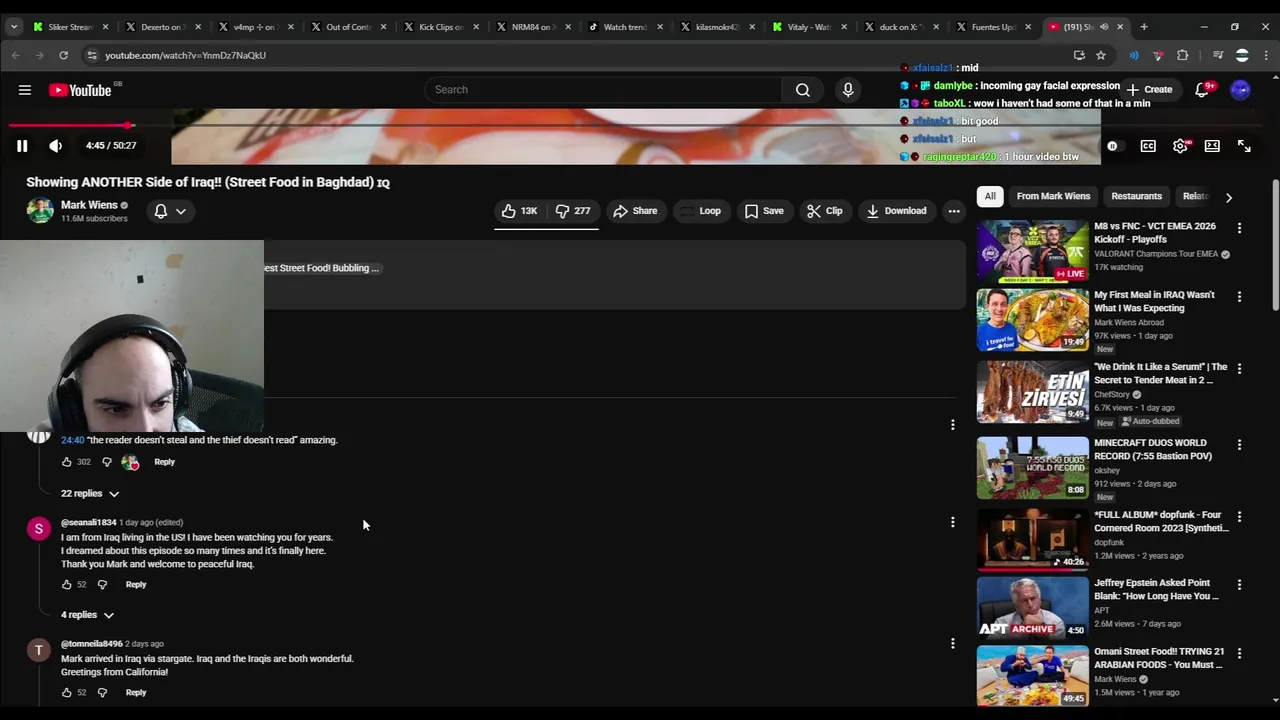Reply to the 'reader doesn't steal' comment
The image size is (1280, 720).
pos(164,462)
